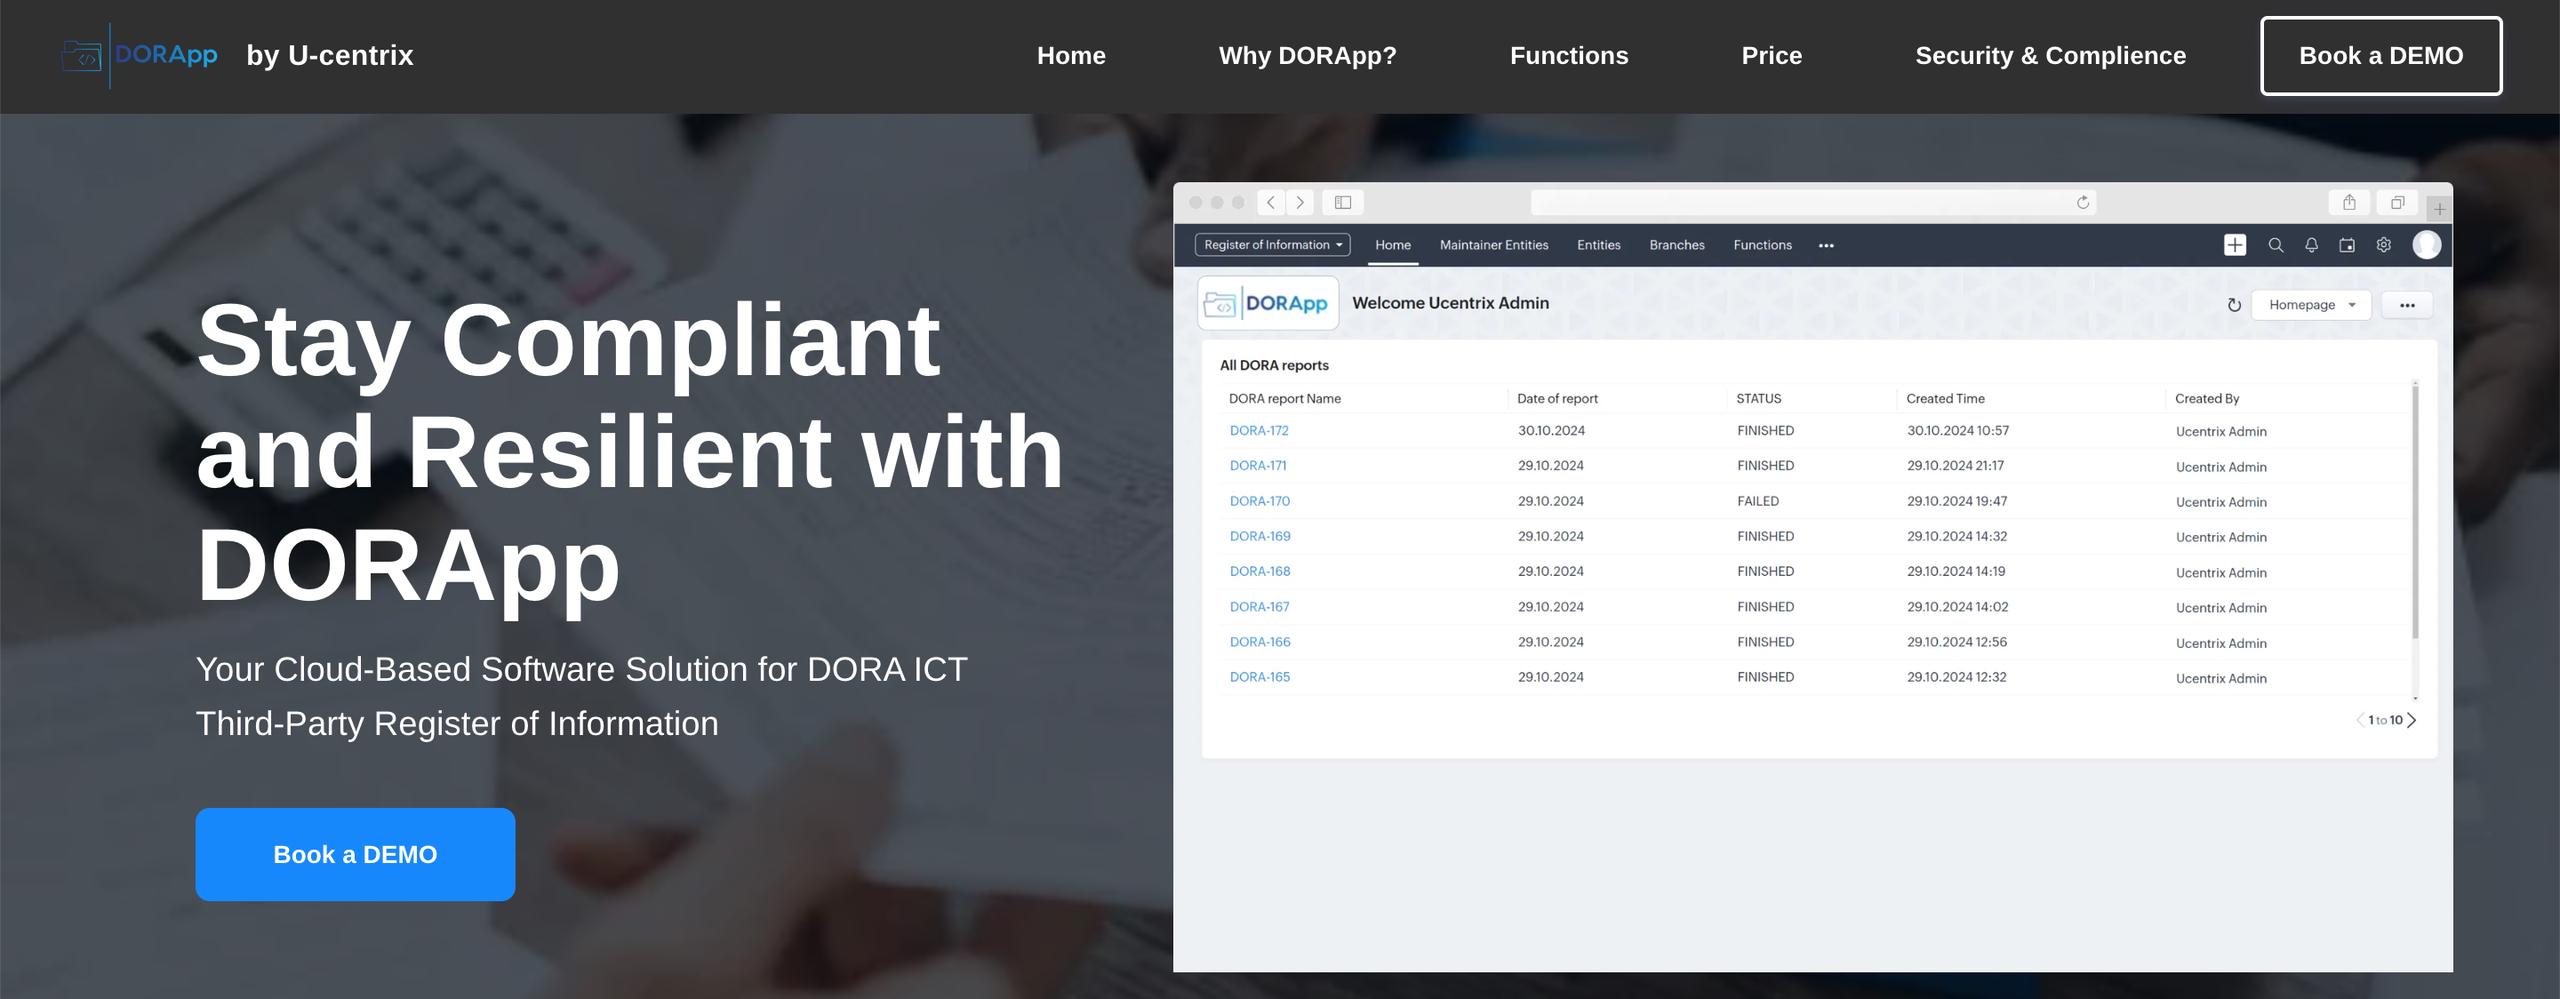2560x999 pixels.
Task: Click the reports table vertical scrollbar
Action: [x=2415, y=510]
